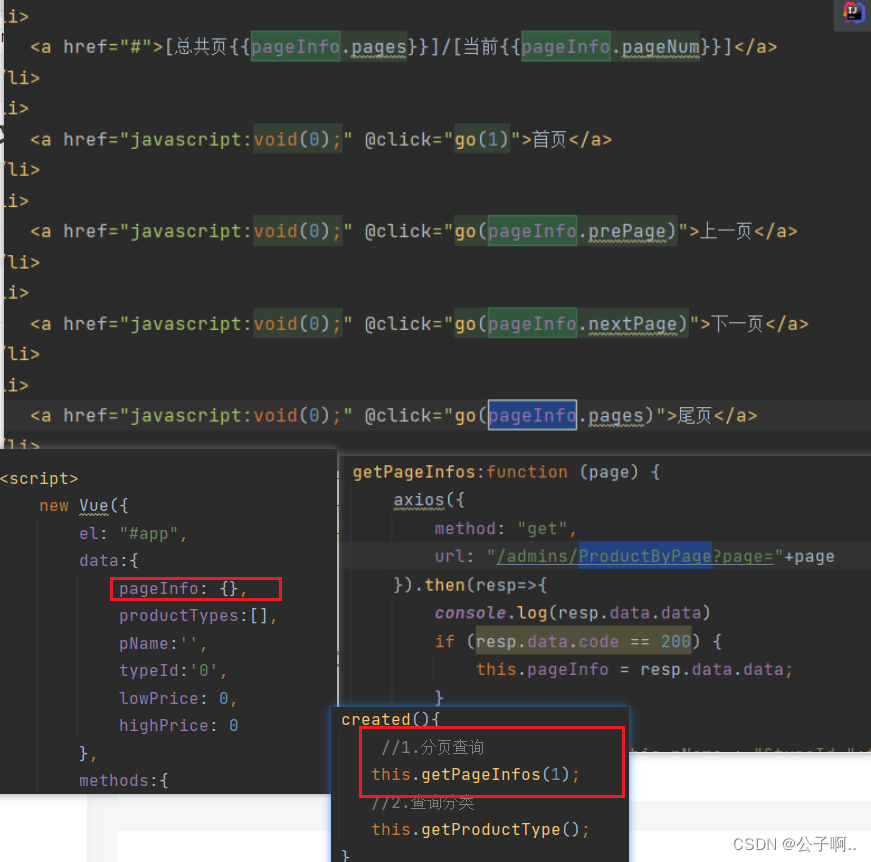Select the ProductByPage highlighted URL segment
The height and width of the screenshot is (862, 871).
click(644, 556)
